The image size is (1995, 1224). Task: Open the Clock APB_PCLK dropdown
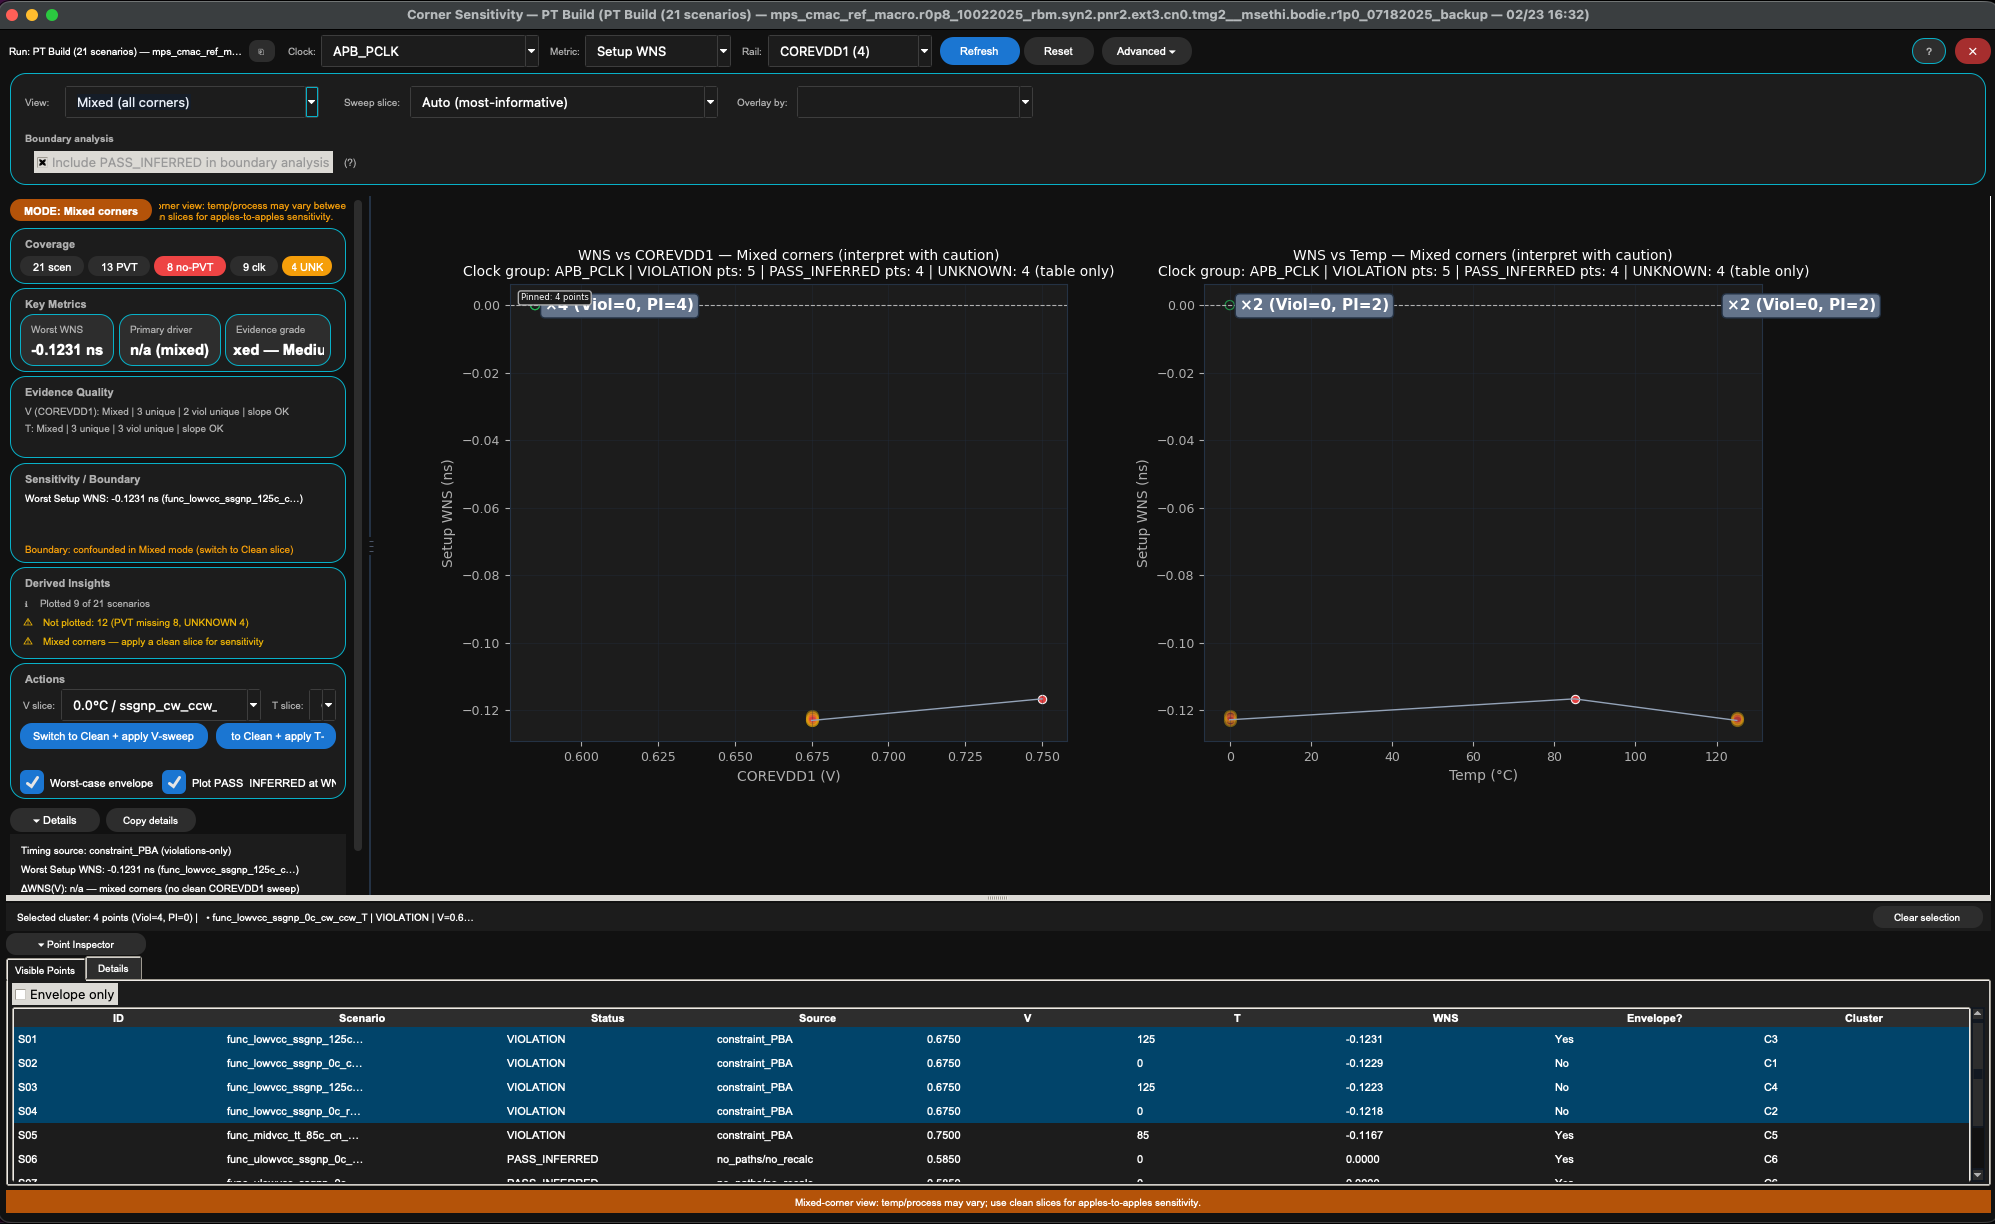click(430, 52)
